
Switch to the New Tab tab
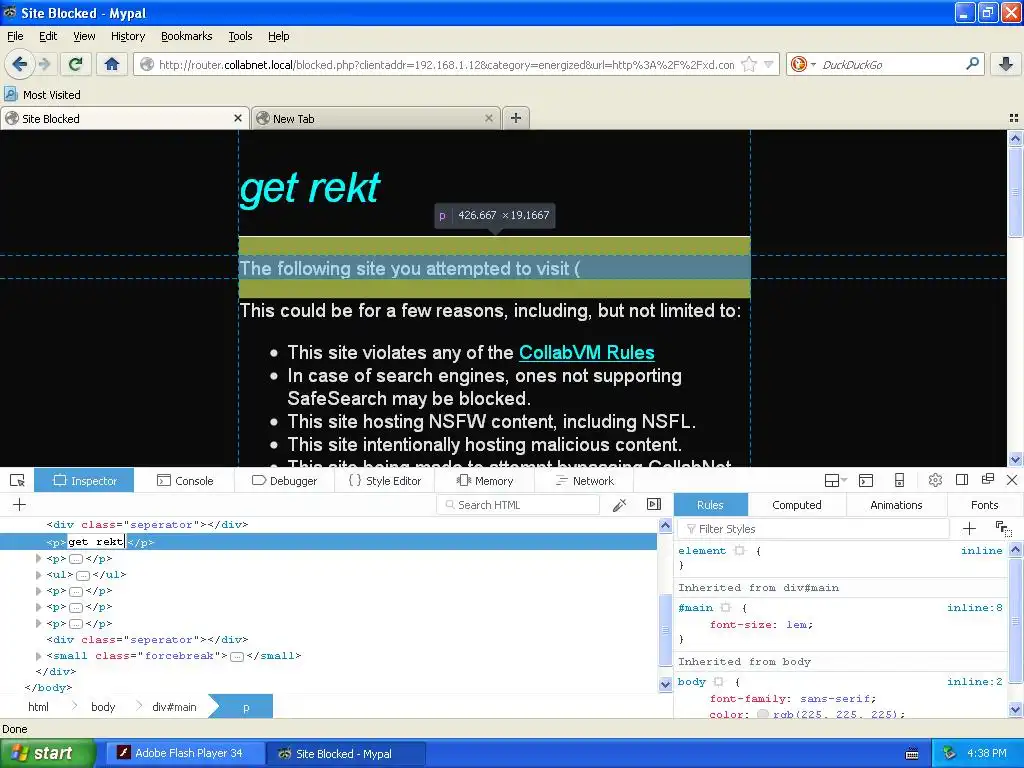click(376, 118)
